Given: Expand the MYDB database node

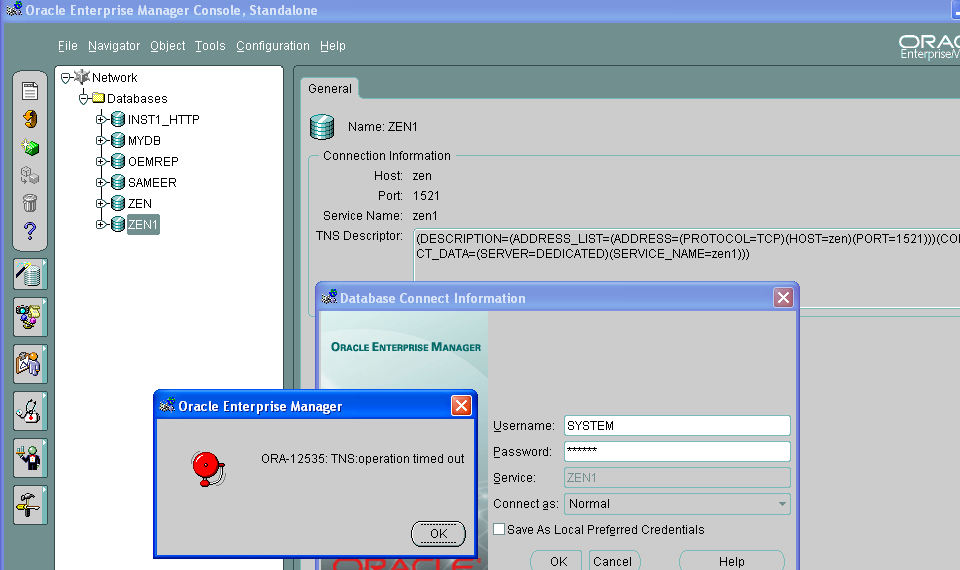Looking at the screenshot, I should pyautogui.click(x=101, y=140).
